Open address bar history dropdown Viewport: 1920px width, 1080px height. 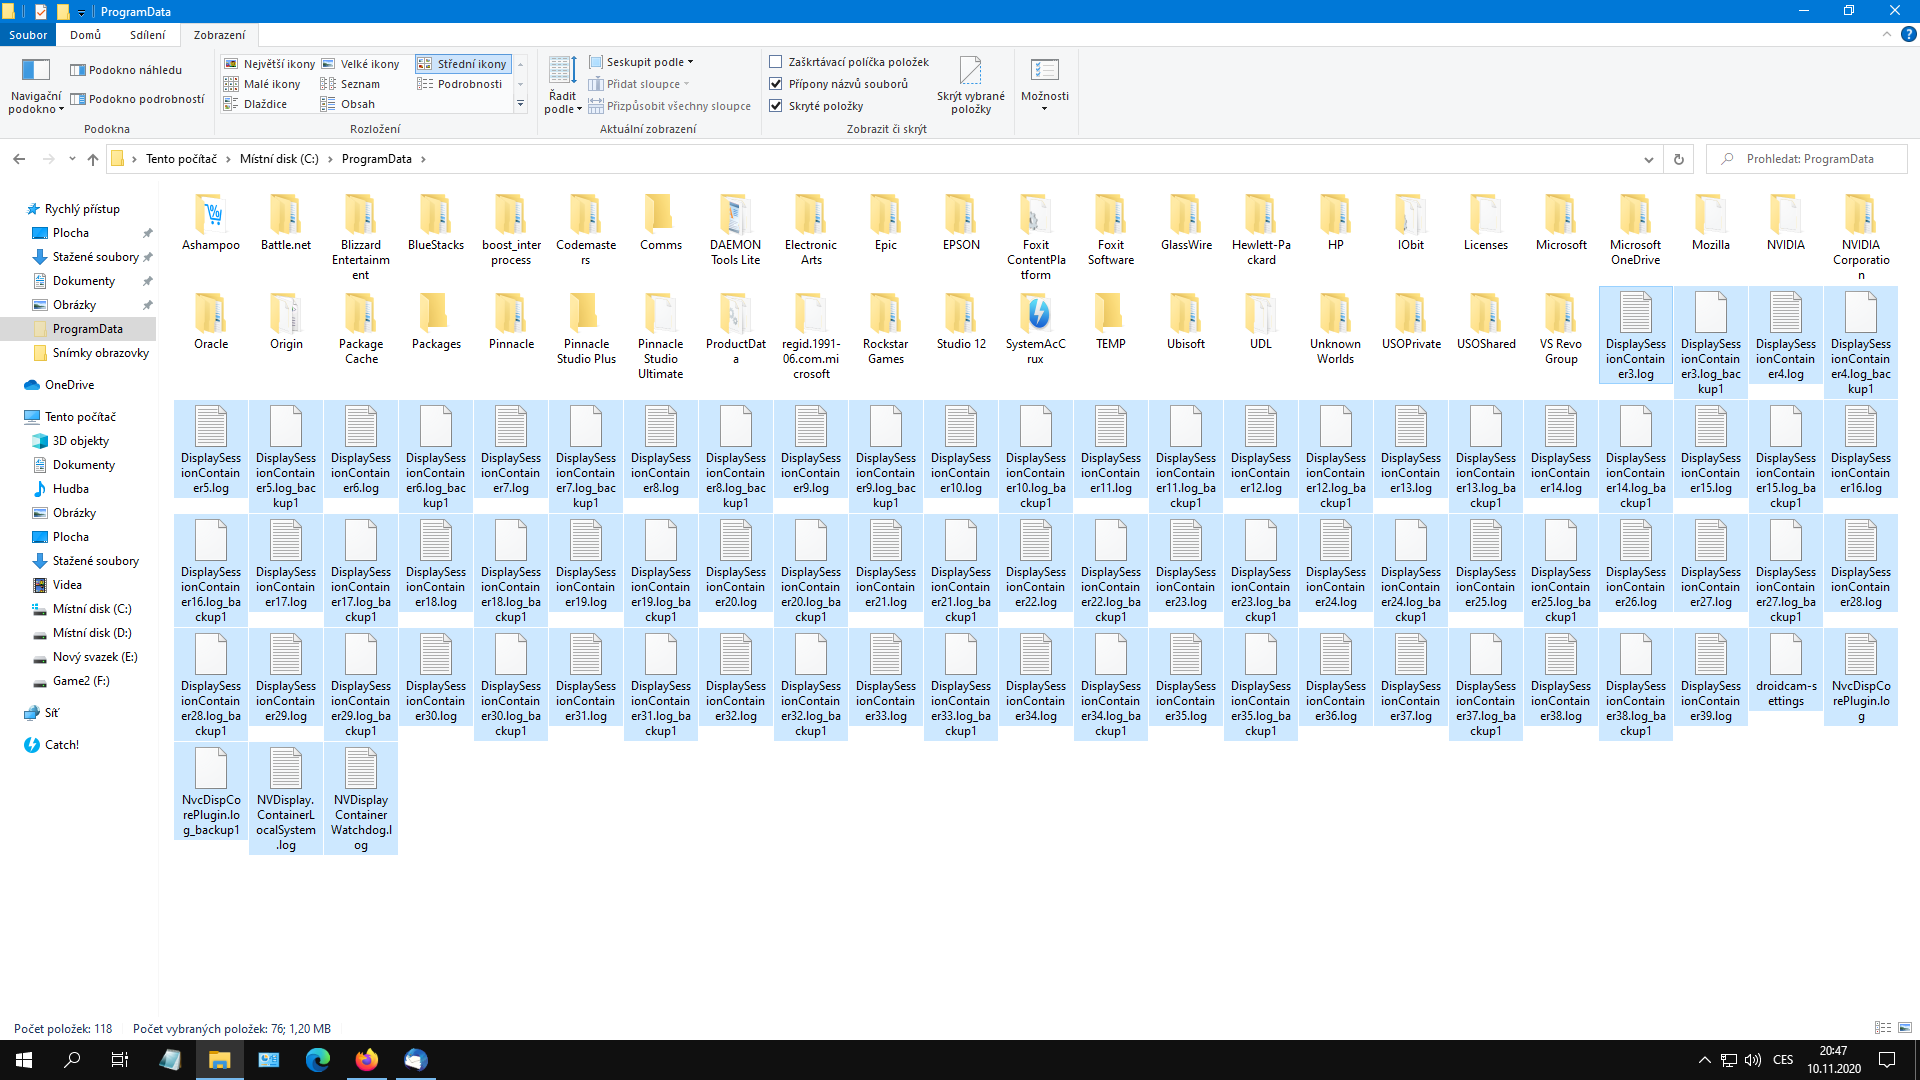(1648, 159)
